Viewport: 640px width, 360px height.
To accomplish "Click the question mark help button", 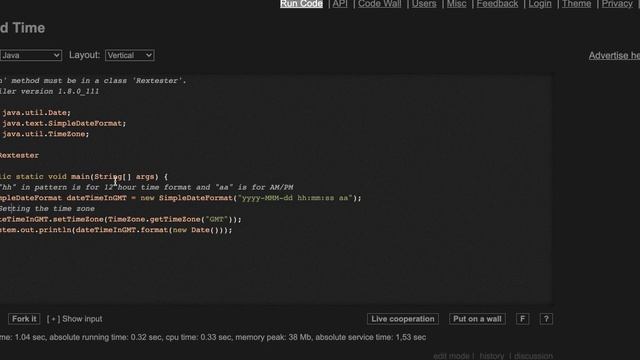I will (546, 319).
